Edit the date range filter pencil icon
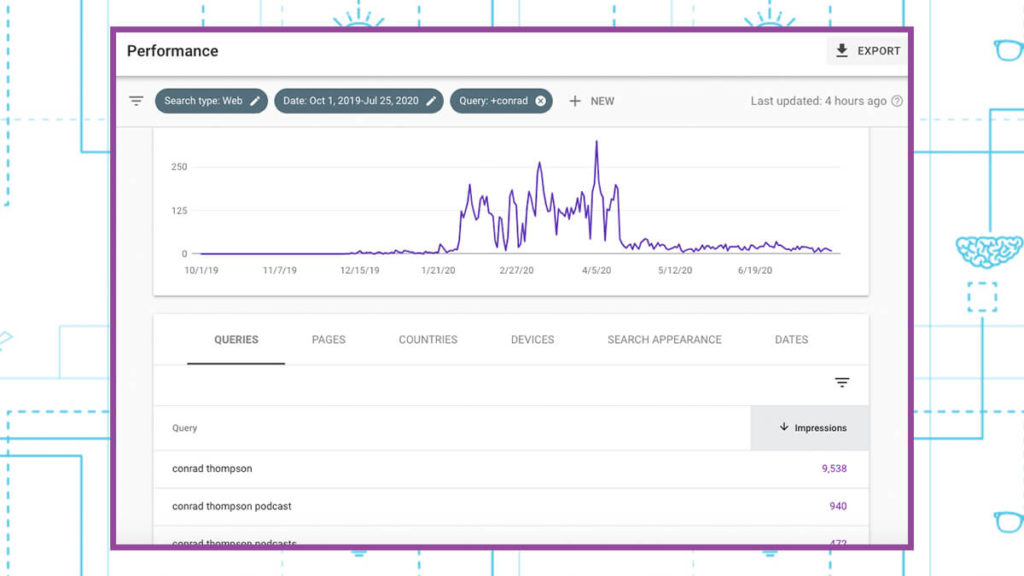Viewport: 1024px width, 576px height. pos(431,101)
